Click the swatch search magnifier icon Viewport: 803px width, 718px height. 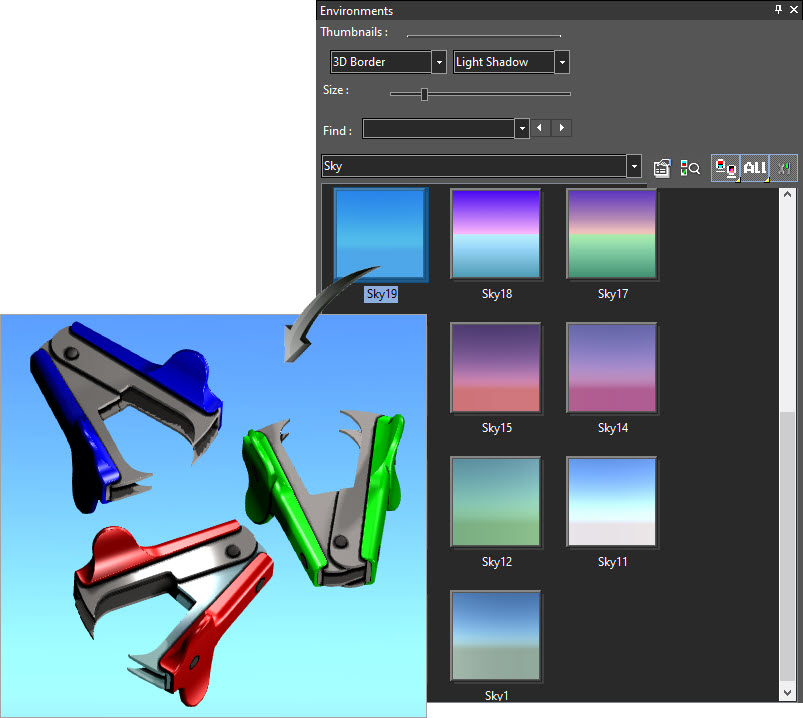tap(690, 168)
